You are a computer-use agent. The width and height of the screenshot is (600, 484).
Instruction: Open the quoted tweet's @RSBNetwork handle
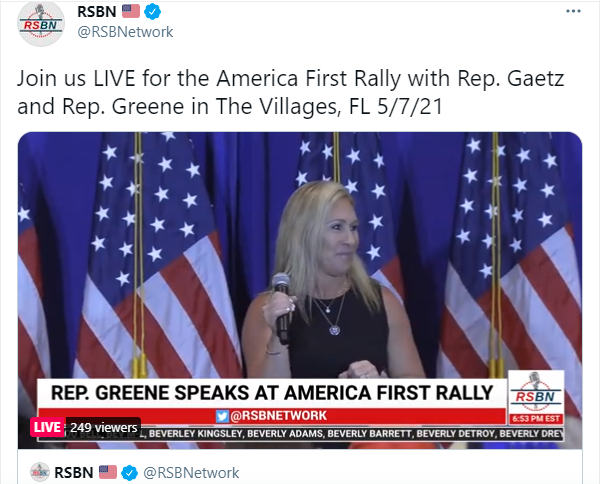[191, 473]
